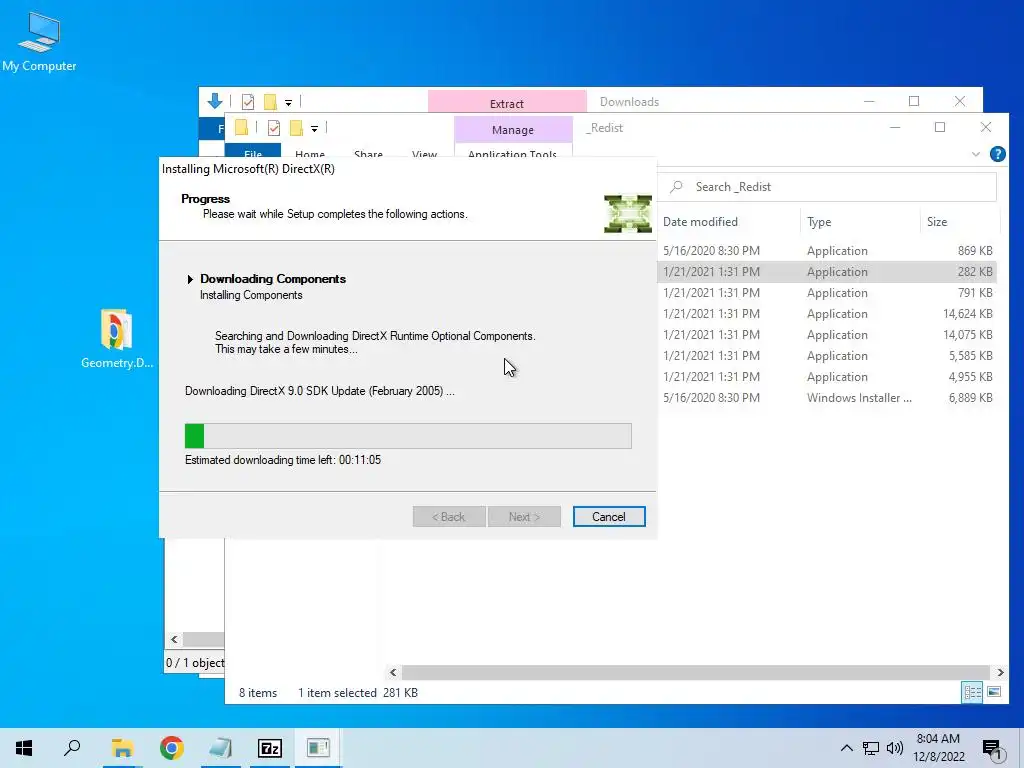This screenshot has width=1024, height=768.
Task: Click left scroll arrow in _Redist file list
Action: tap(393, 672)
